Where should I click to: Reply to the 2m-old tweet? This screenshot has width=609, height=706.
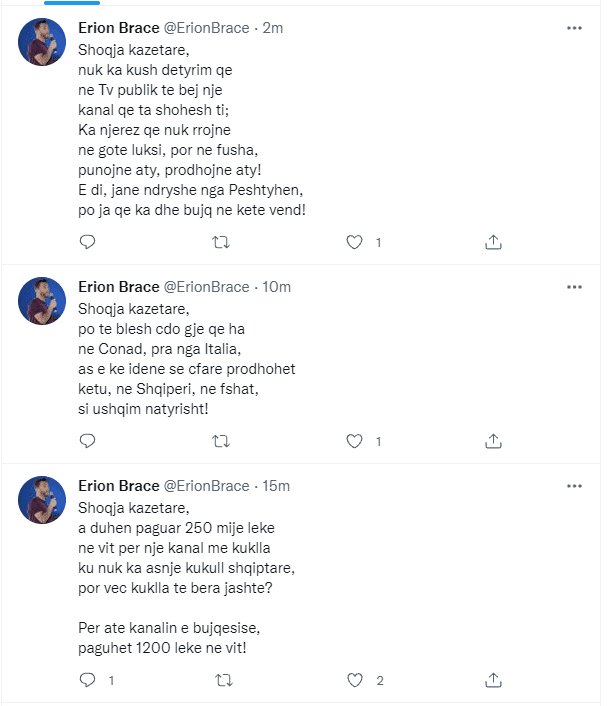coord(87,242)
